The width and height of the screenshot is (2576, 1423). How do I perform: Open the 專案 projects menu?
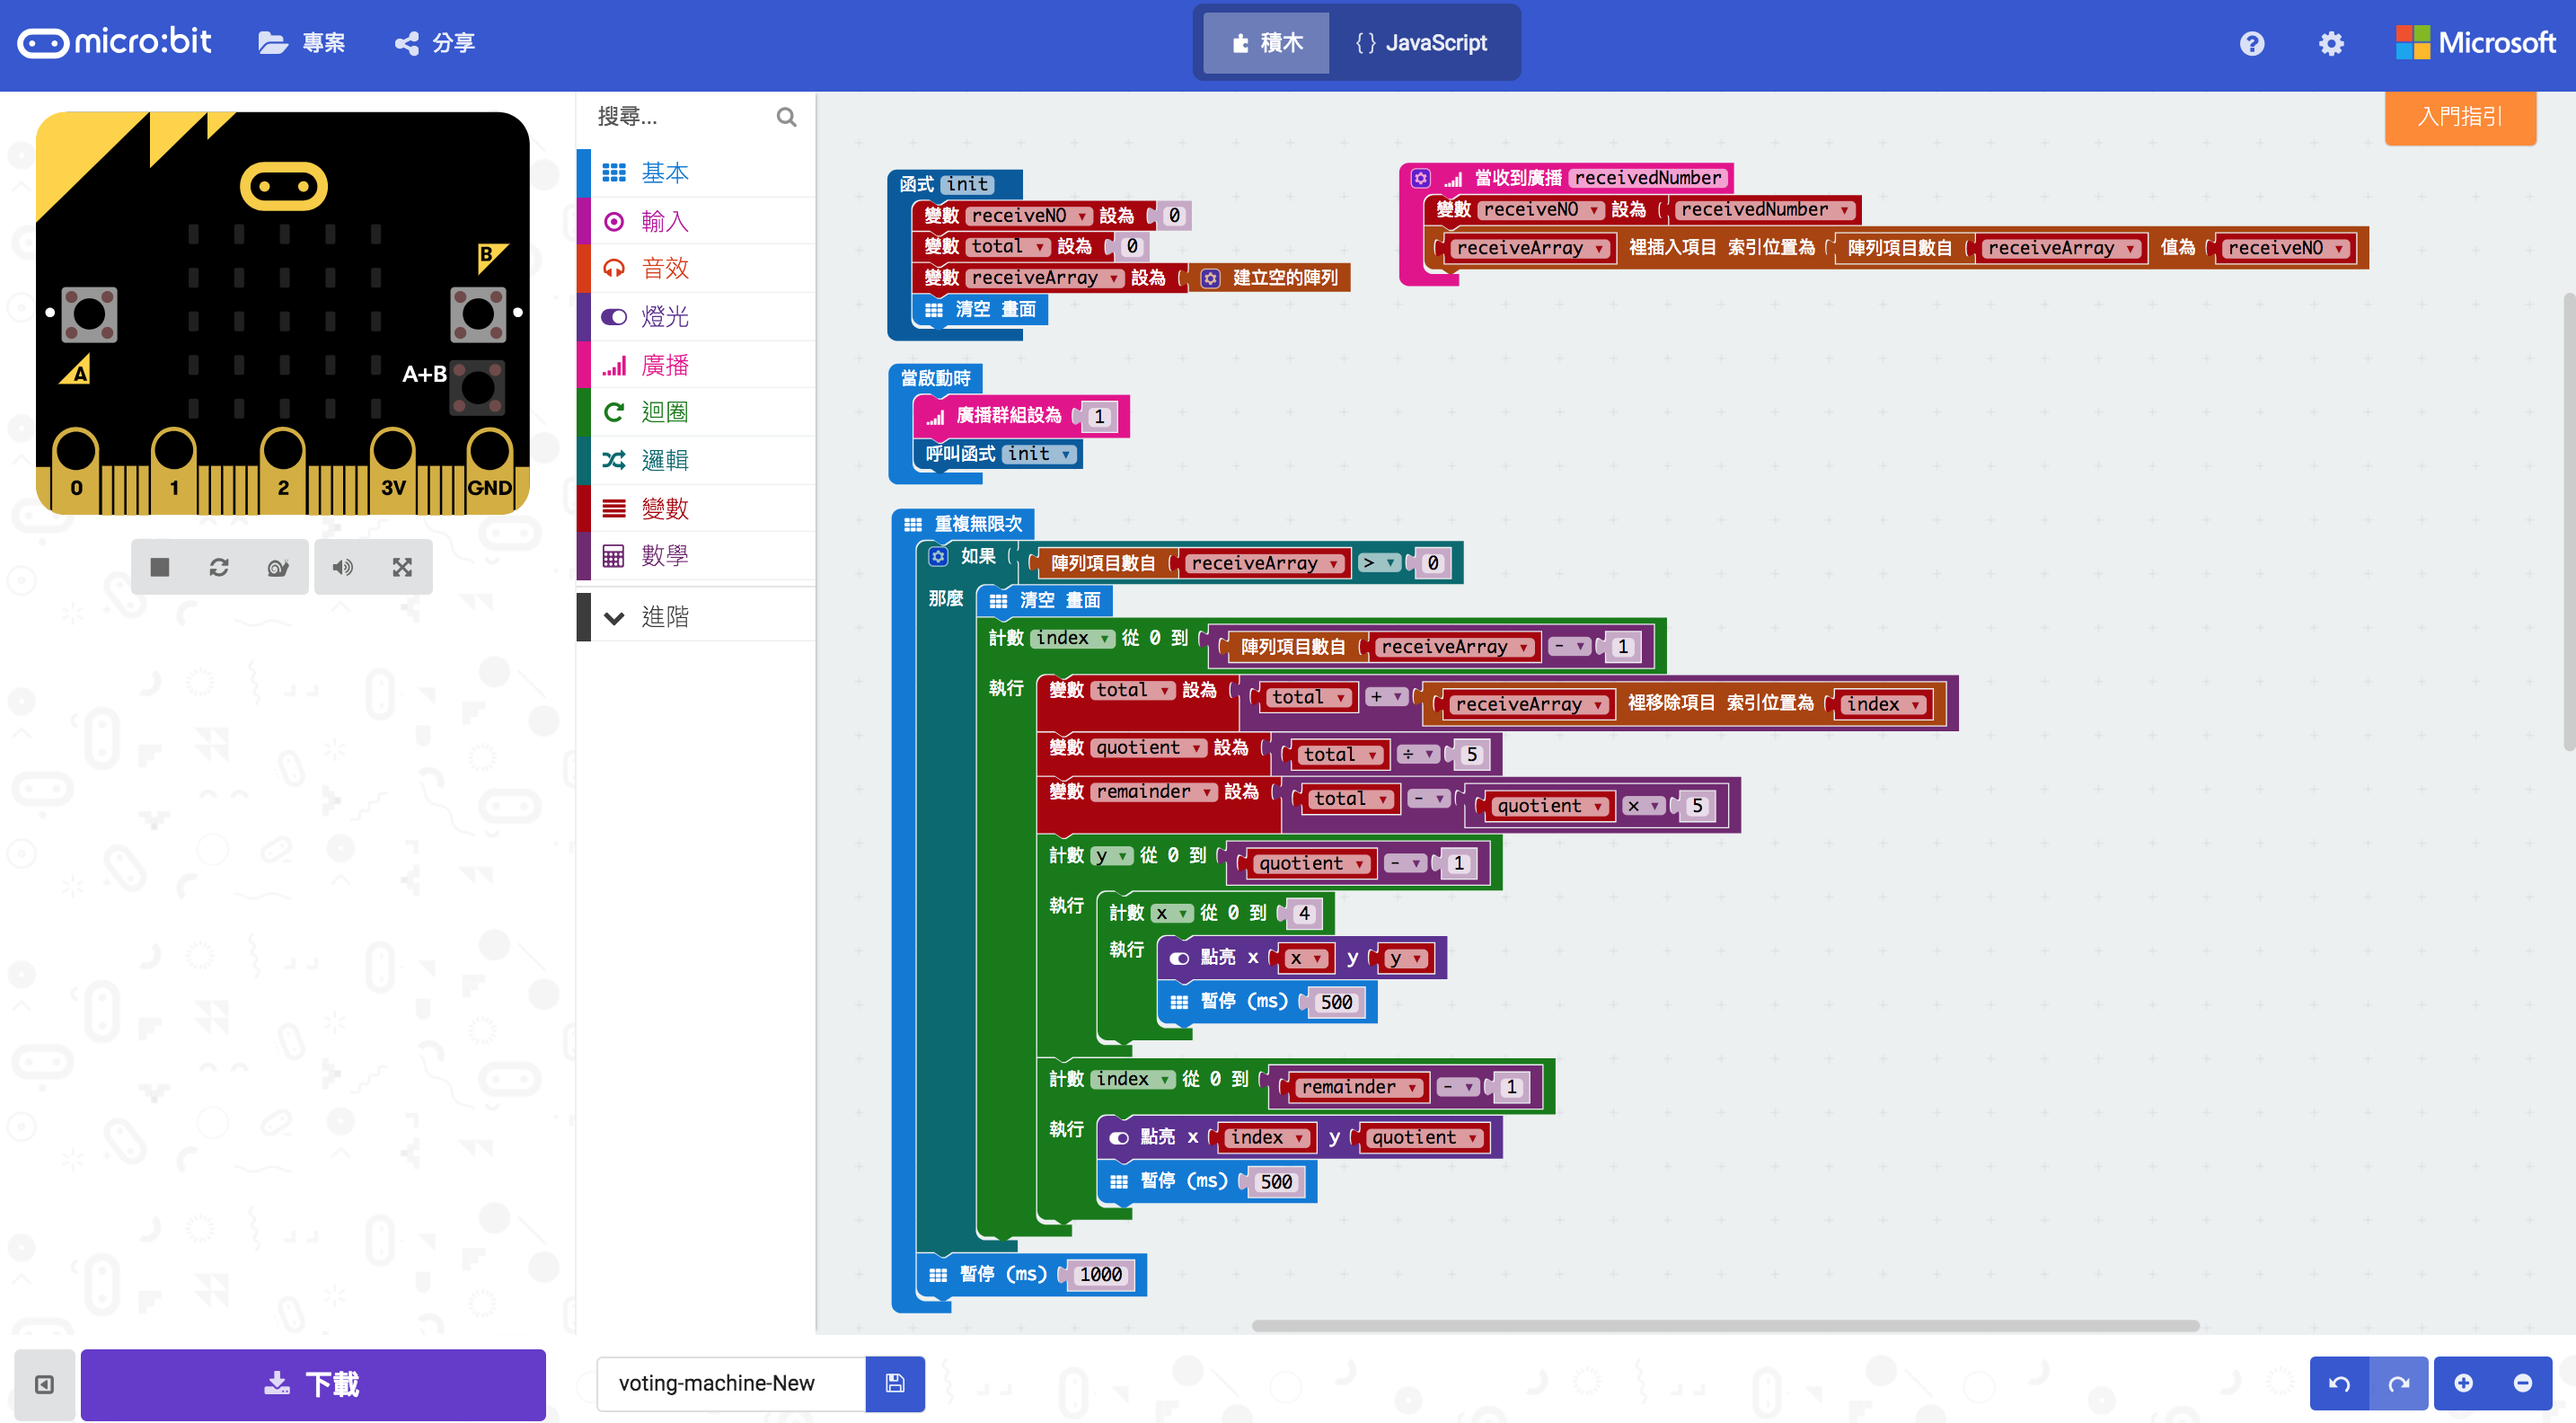(301, 43)
